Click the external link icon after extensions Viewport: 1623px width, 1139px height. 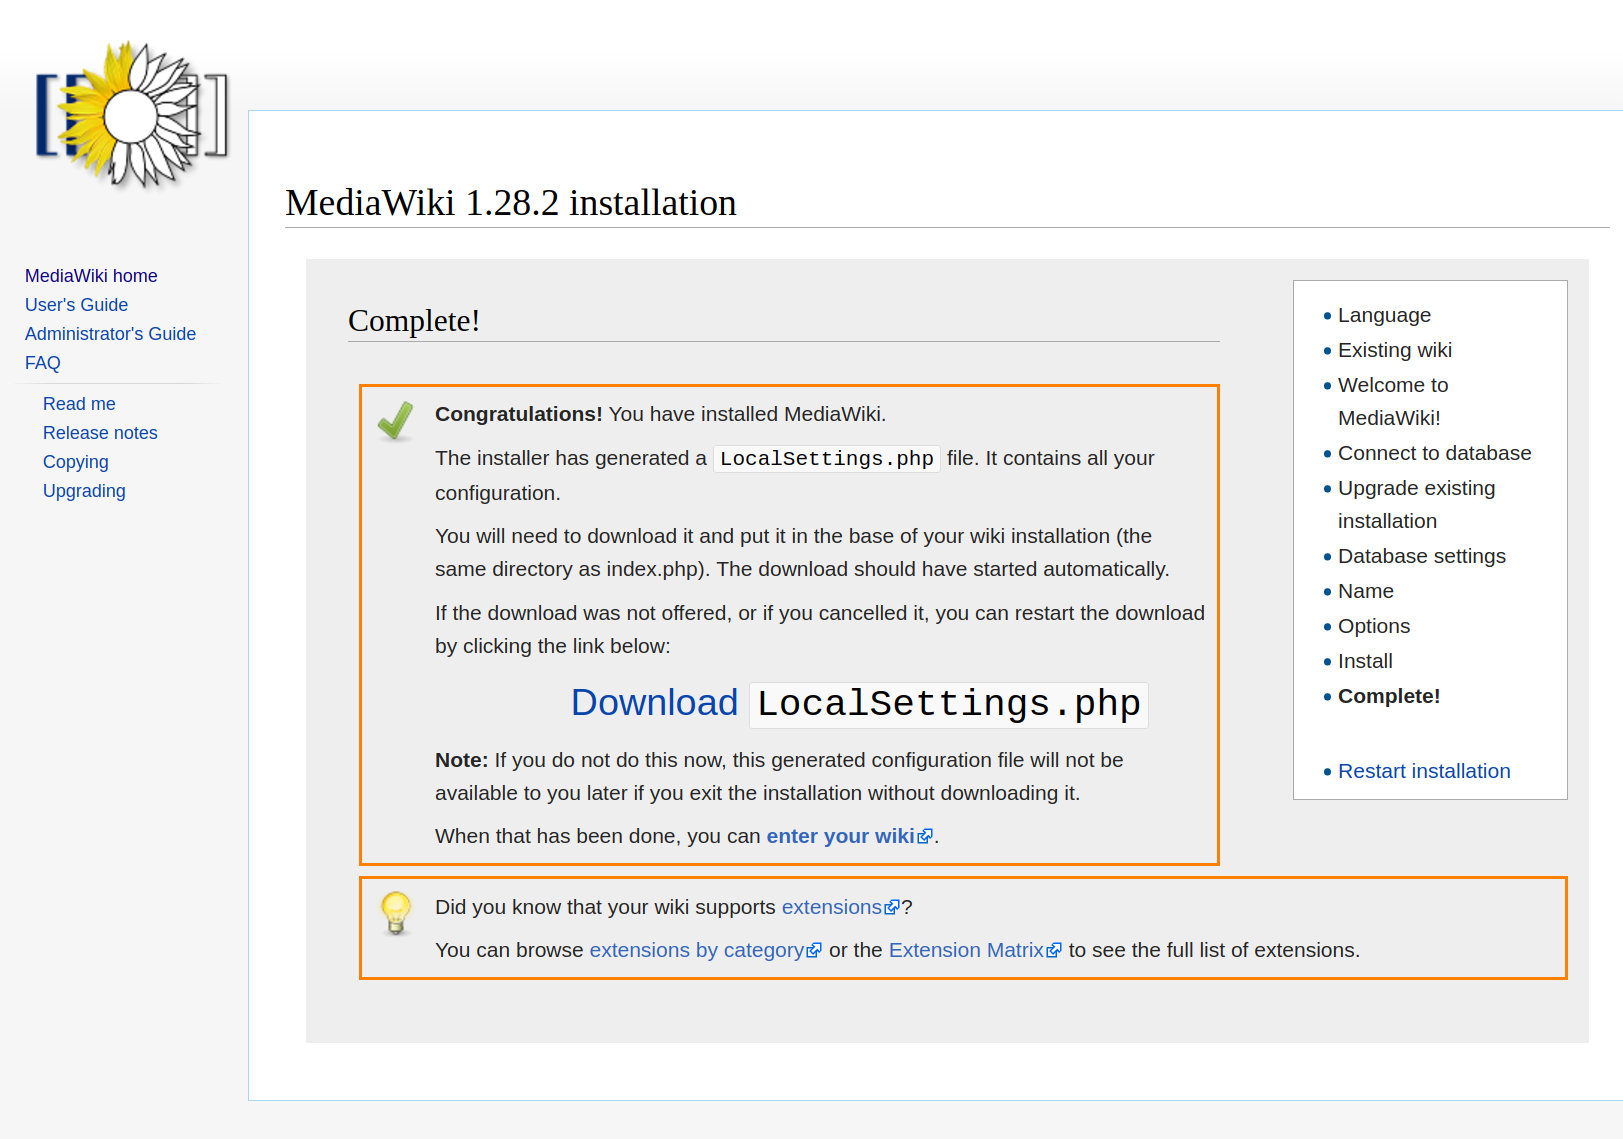(892, 906)
